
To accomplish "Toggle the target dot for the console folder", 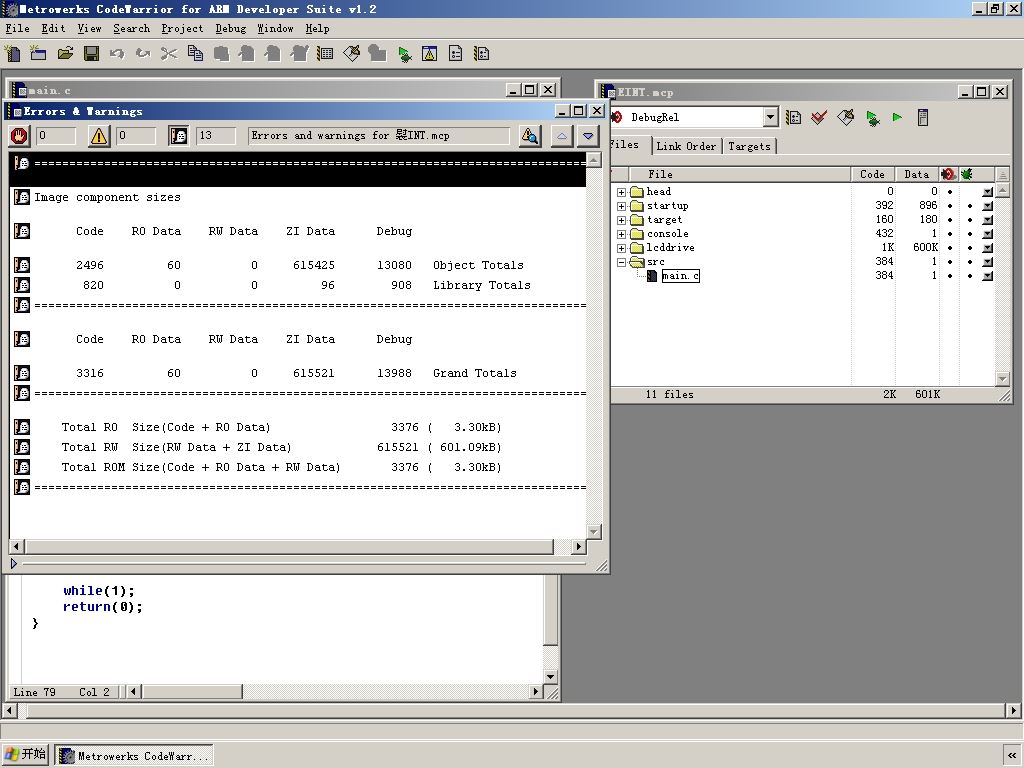I will coord(950,234).
